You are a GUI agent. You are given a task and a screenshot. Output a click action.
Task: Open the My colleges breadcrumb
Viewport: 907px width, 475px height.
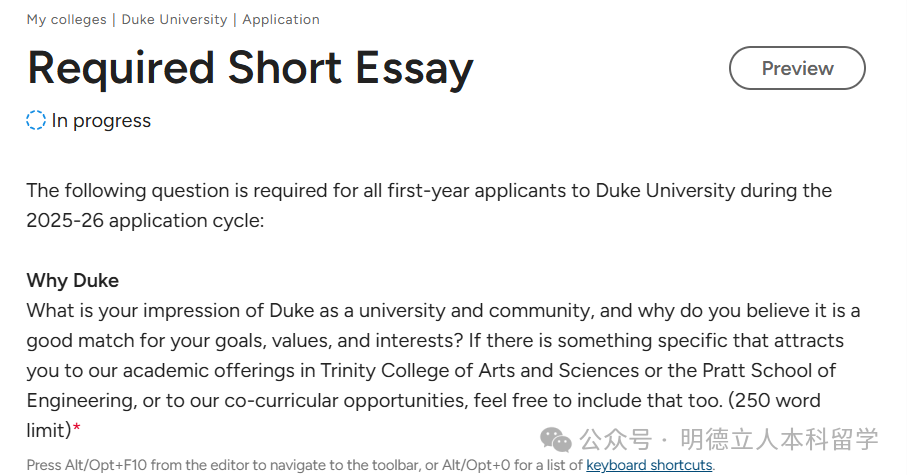click(65, 19)
